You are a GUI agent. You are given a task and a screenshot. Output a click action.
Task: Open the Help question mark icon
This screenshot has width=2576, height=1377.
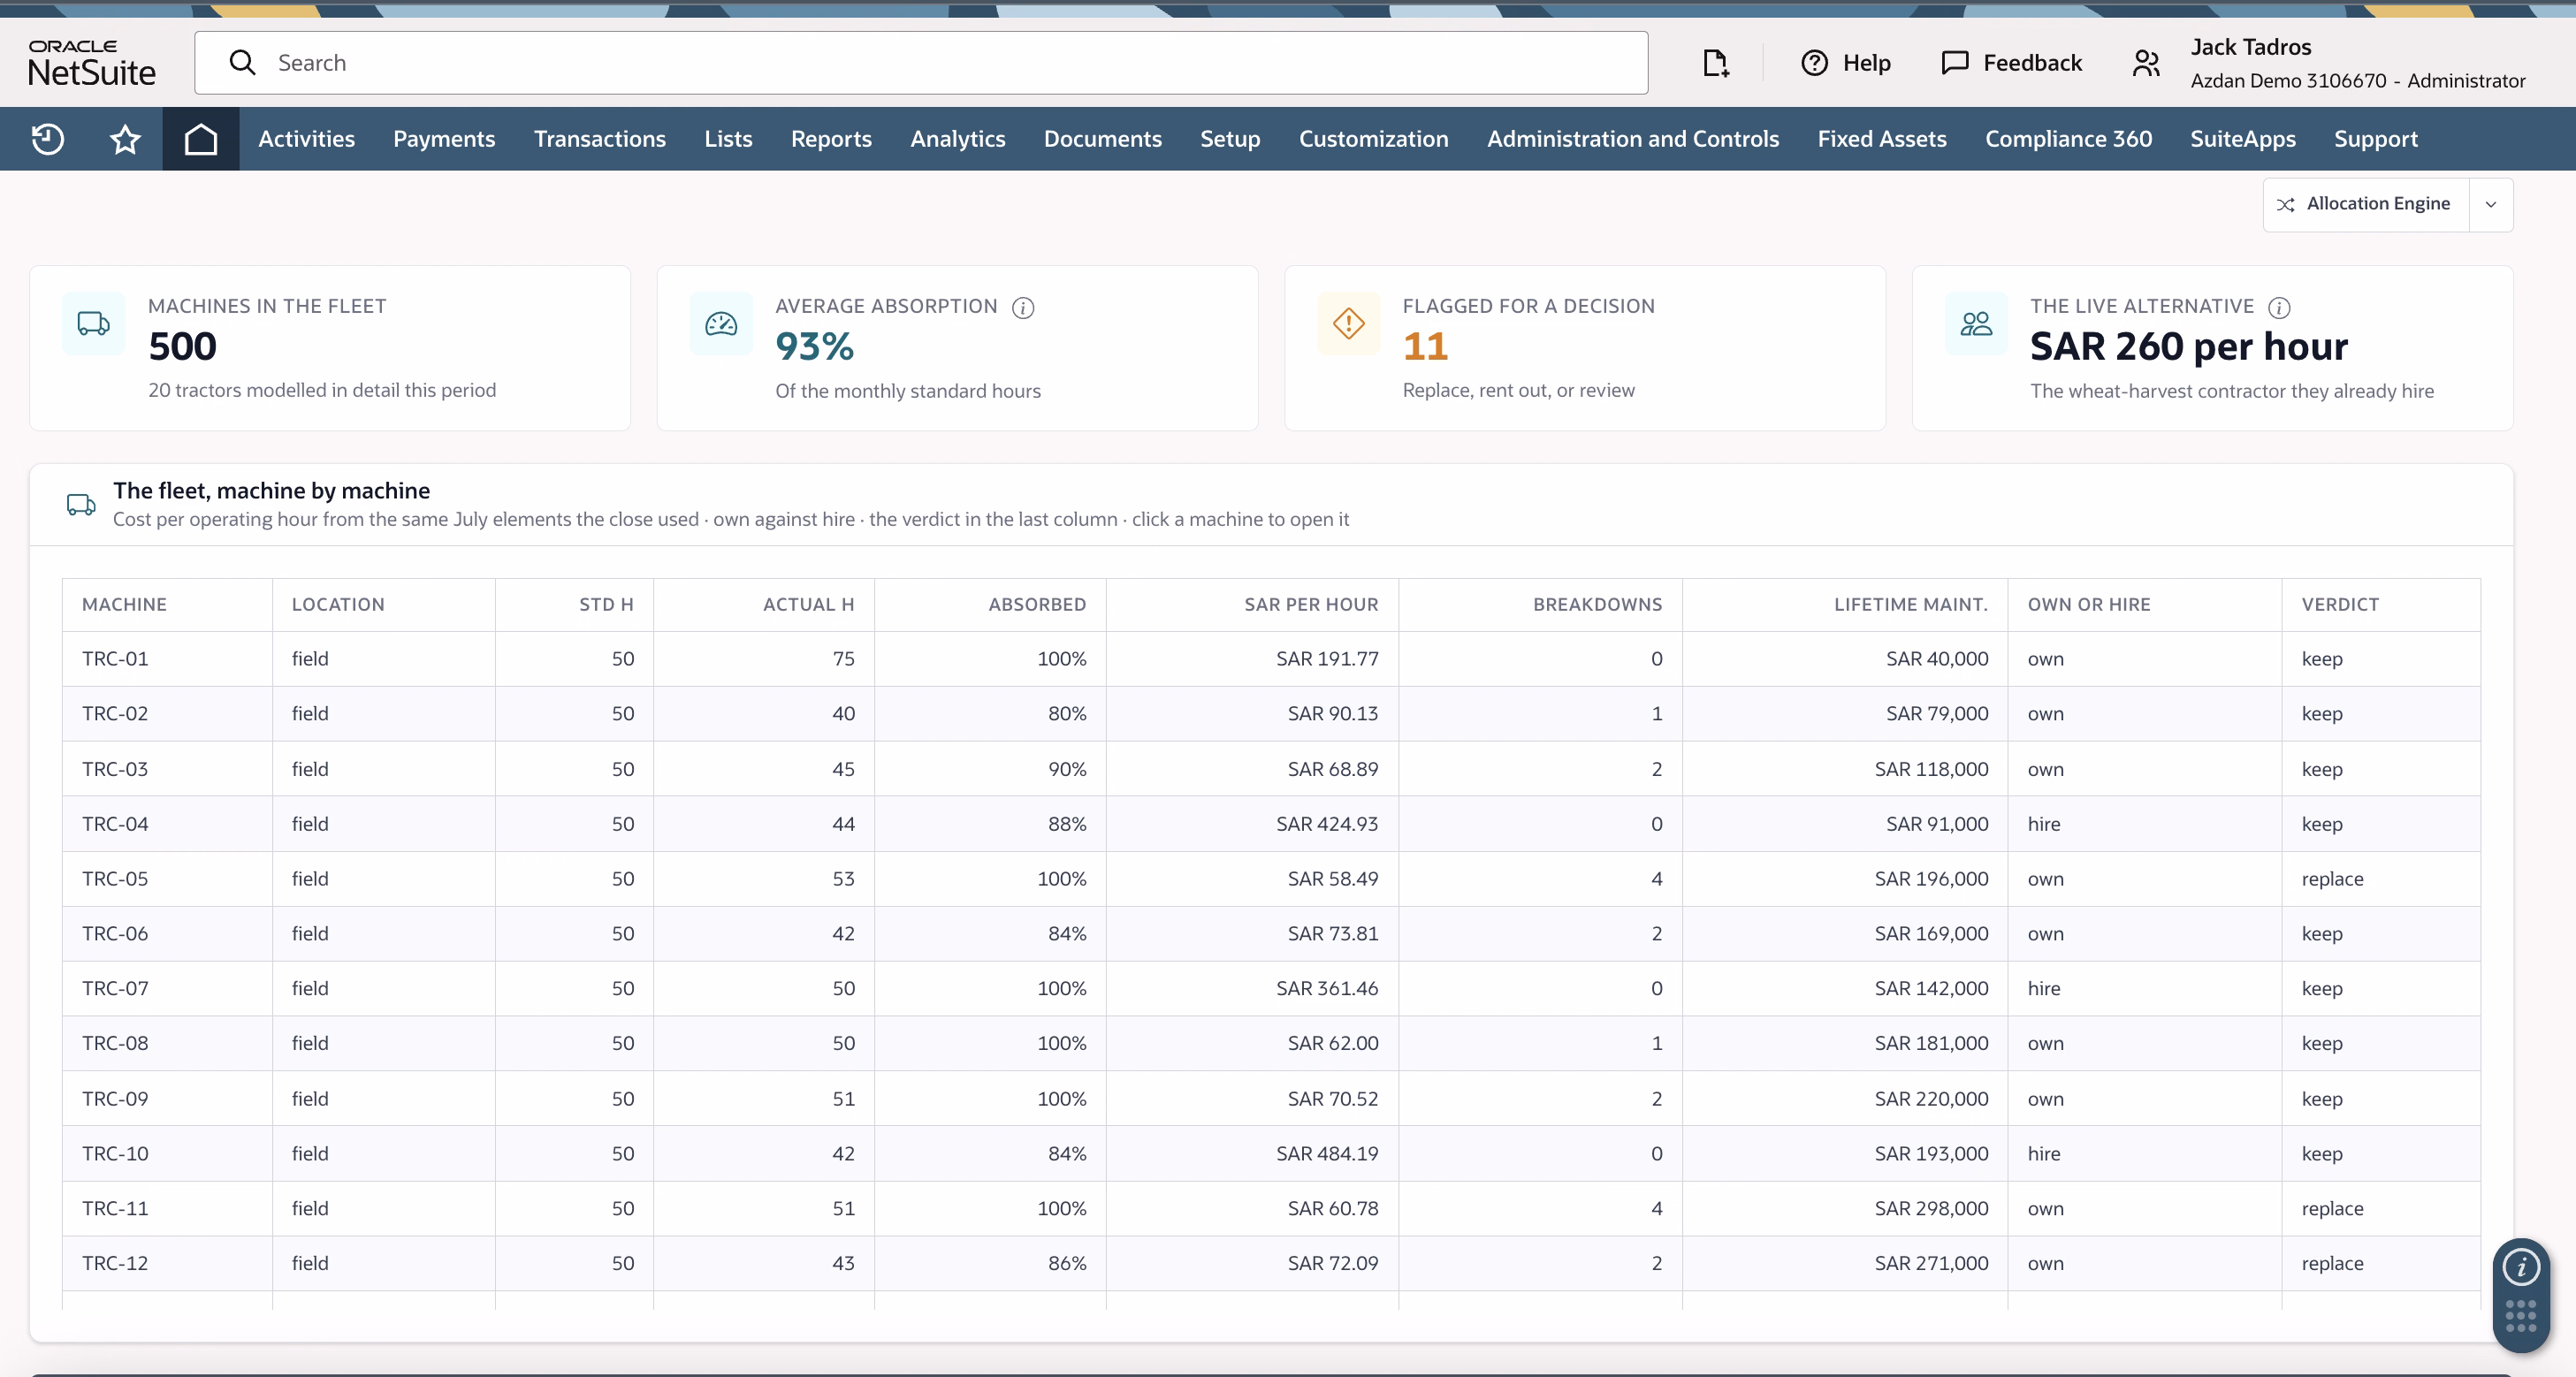point(1814,63)
